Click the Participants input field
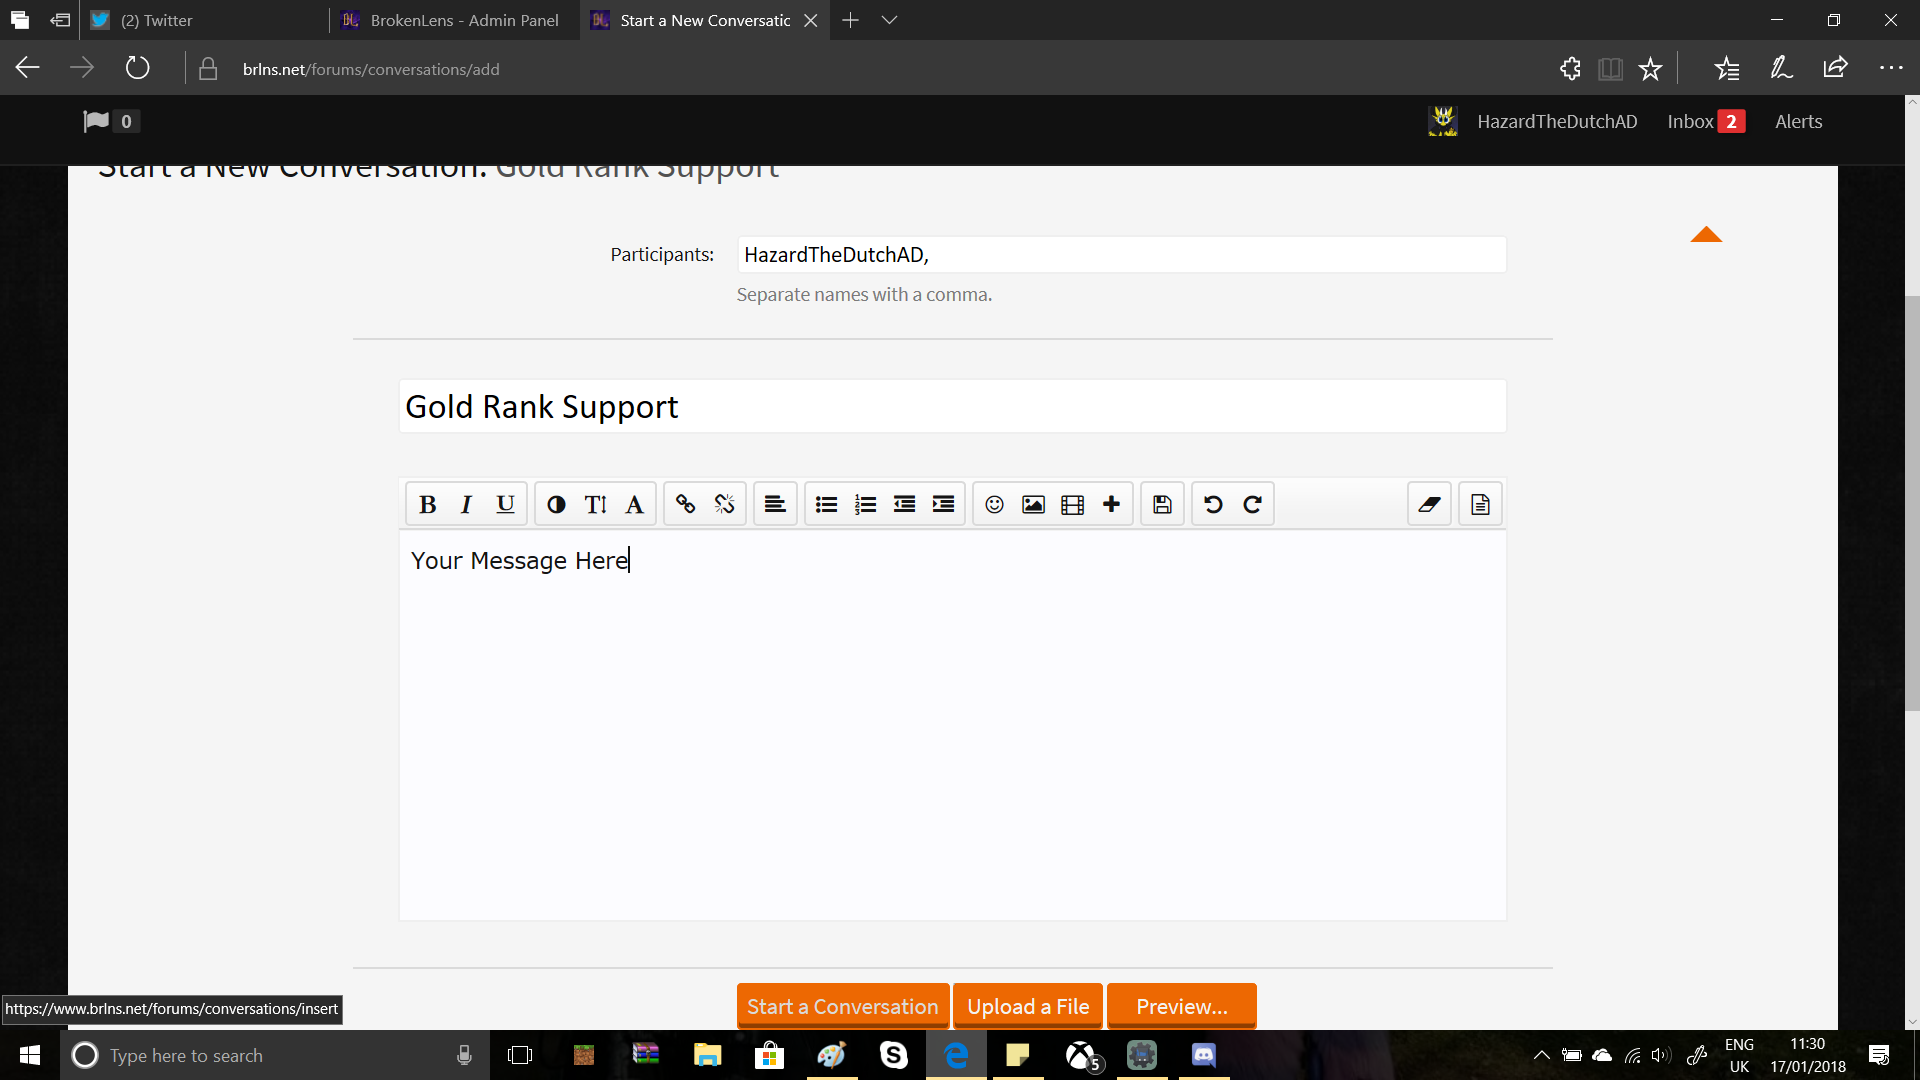Image resolution: width=1920 pixels, height=1080 pixels. point(1122,254)
